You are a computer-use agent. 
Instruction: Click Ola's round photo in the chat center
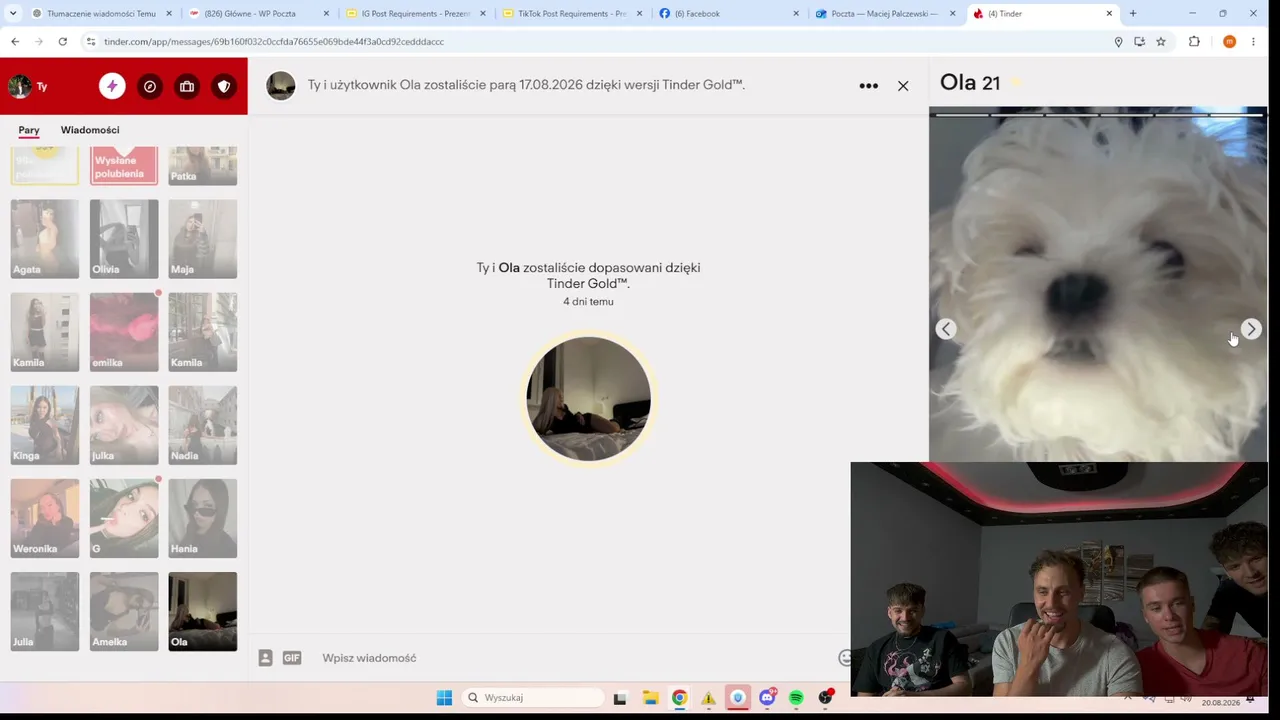589,399
